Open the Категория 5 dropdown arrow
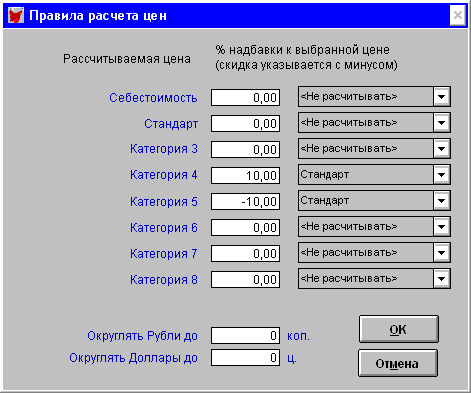The width and height of the screenshot is (471, 393). (x=442, y=201)
